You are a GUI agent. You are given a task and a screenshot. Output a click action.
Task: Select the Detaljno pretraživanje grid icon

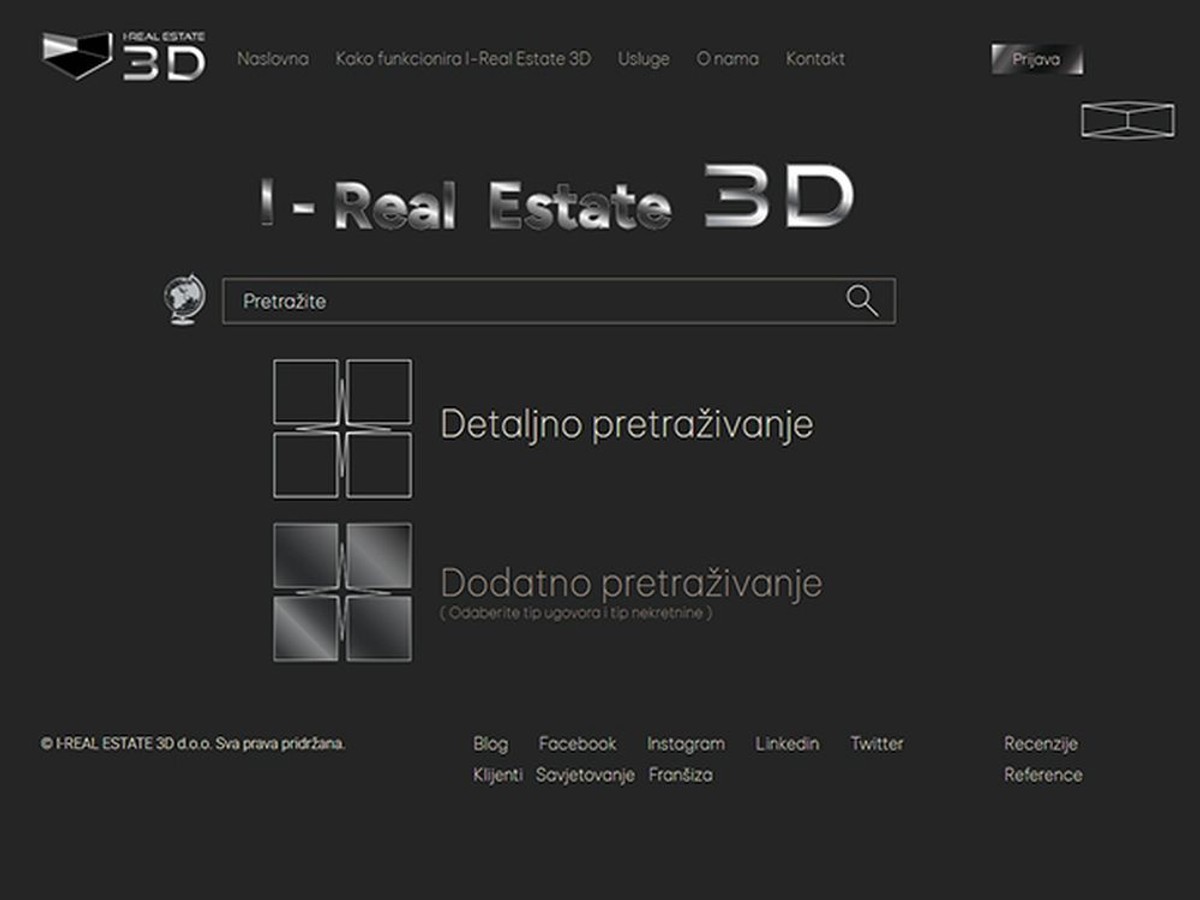point(342,430)
